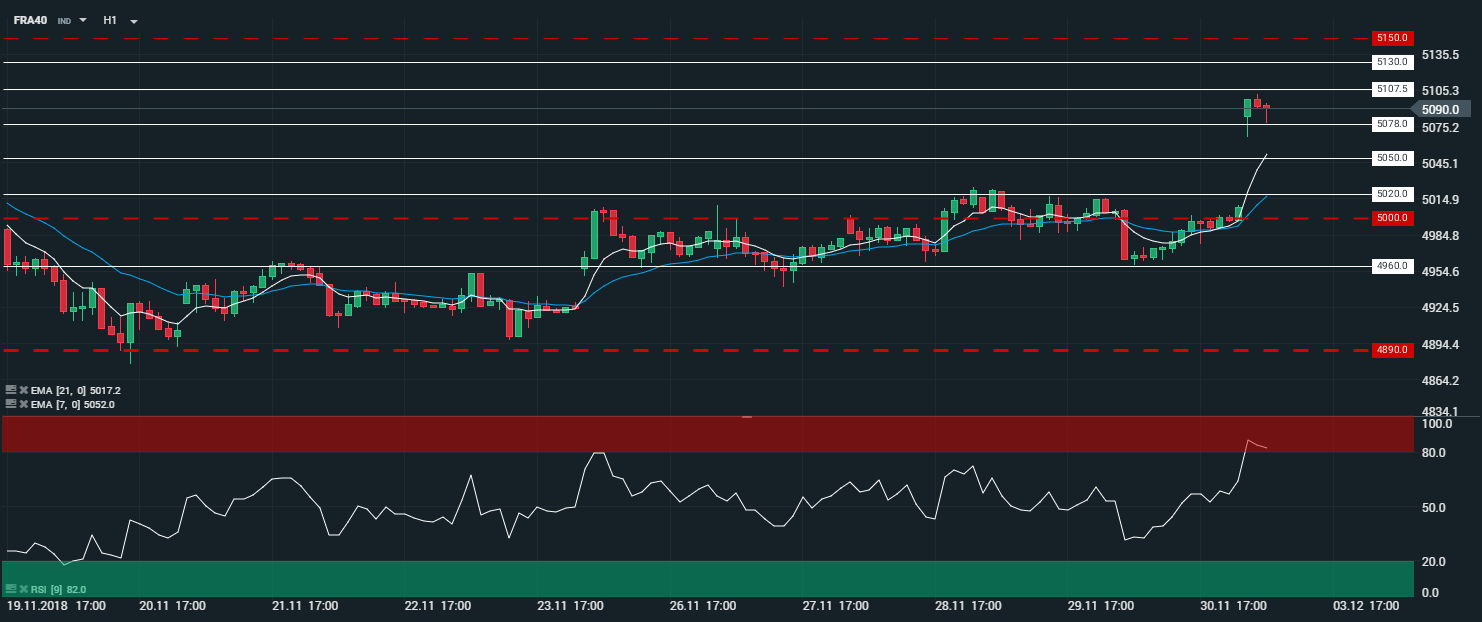
Task: Select the 5000.0 red price level label
Action: (x=1392, y=218)
